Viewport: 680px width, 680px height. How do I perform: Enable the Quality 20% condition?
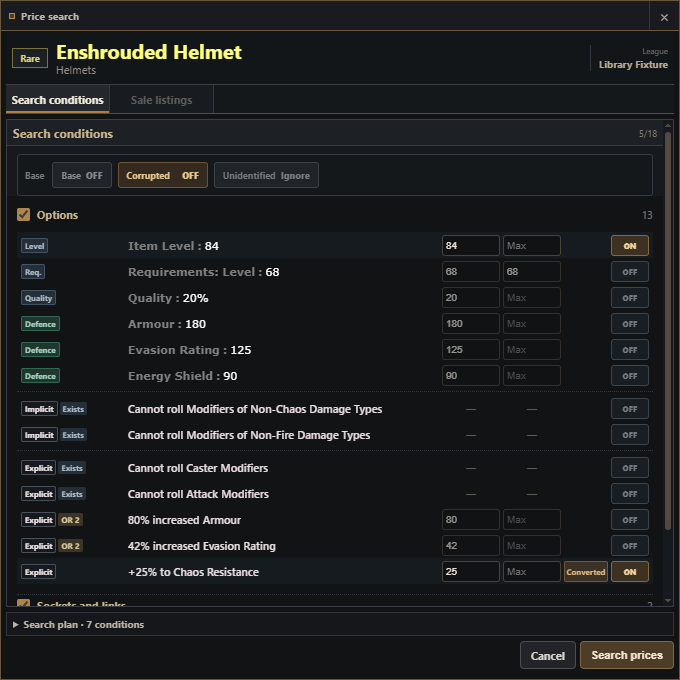pos(630,298)
